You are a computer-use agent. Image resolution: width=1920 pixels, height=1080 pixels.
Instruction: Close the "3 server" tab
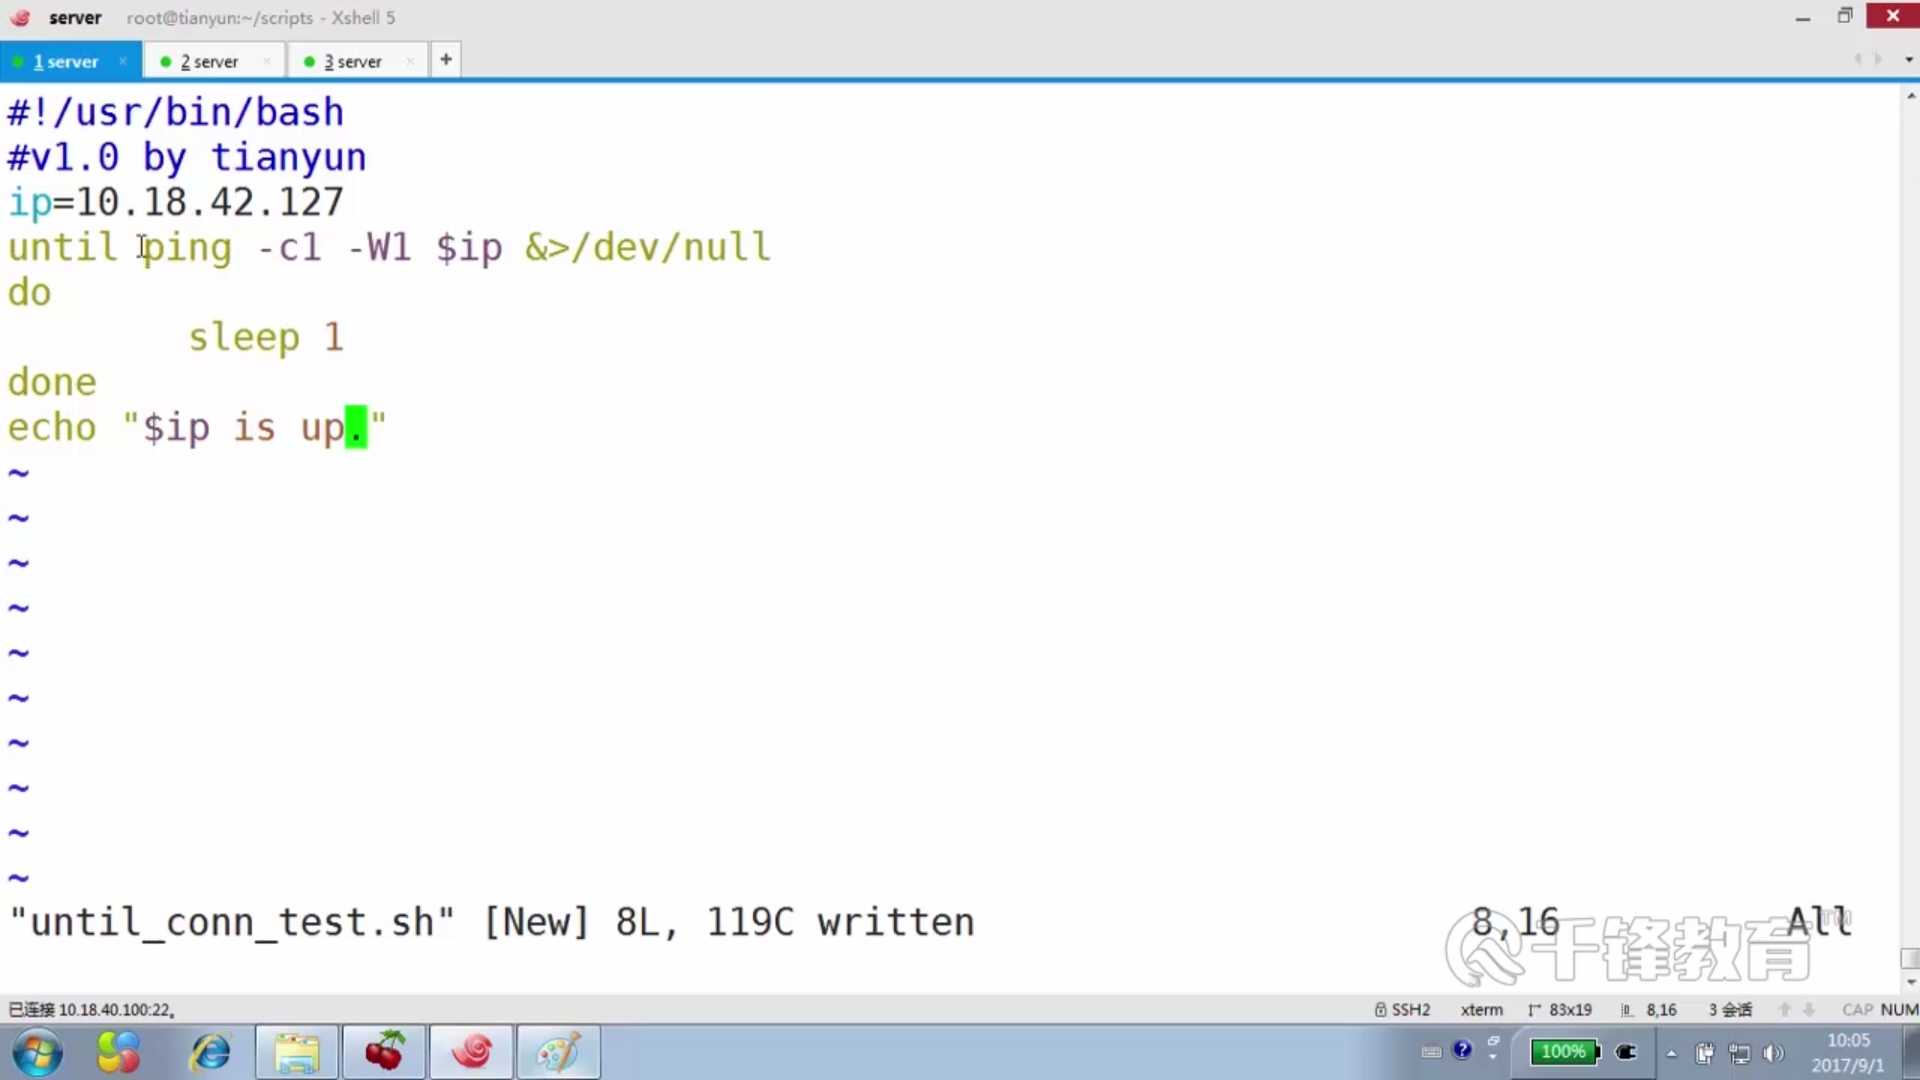click(410, 61)
